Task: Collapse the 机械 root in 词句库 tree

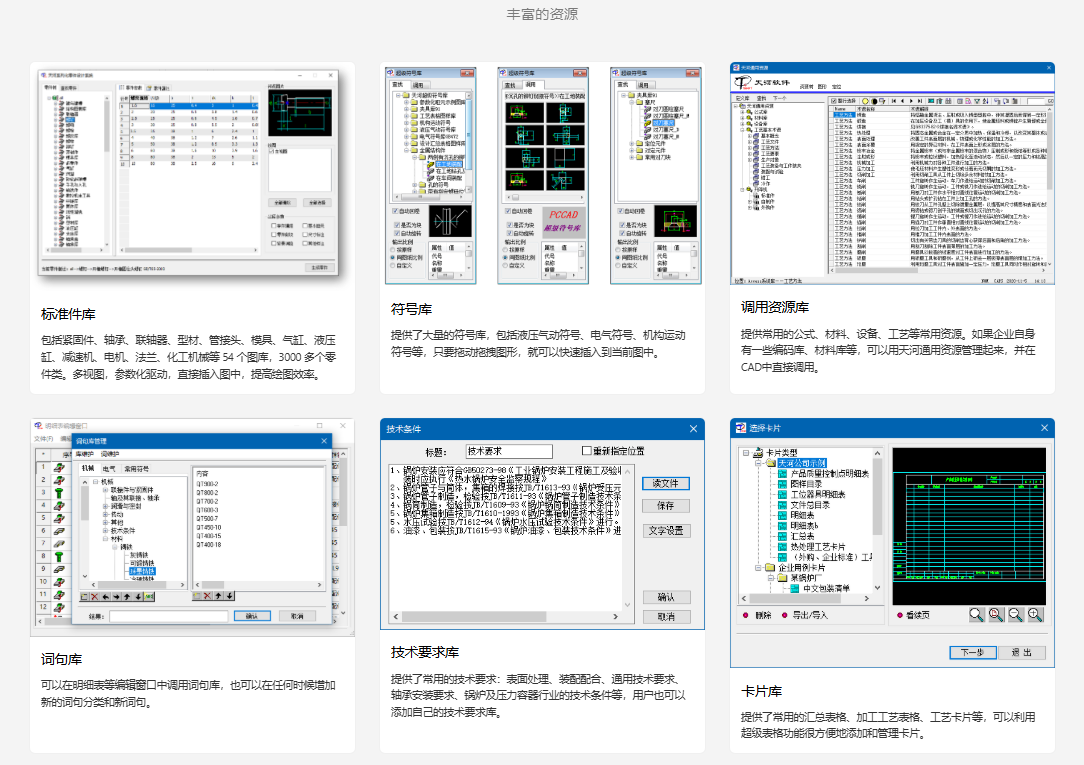Action: pos(95,482)
